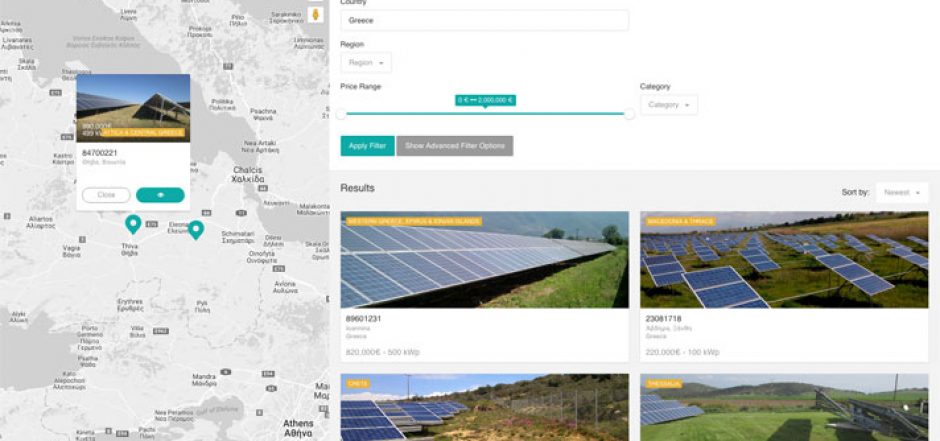View listing 84700221 with the eye button

[x=160, y=195]
